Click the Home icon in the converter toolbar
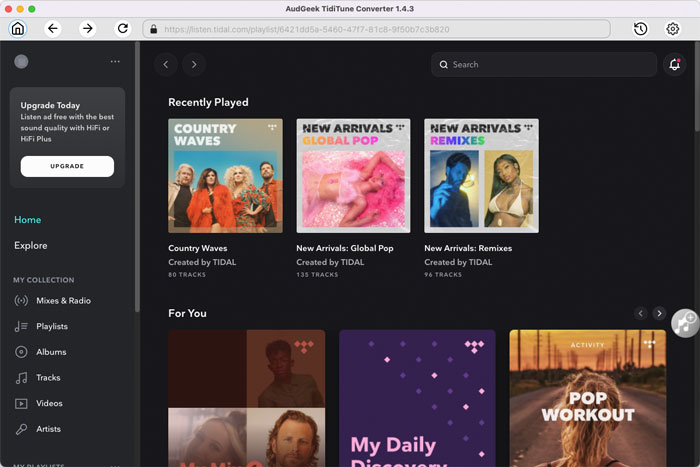Viewport: 700px width, 467px height. [18, 29]
